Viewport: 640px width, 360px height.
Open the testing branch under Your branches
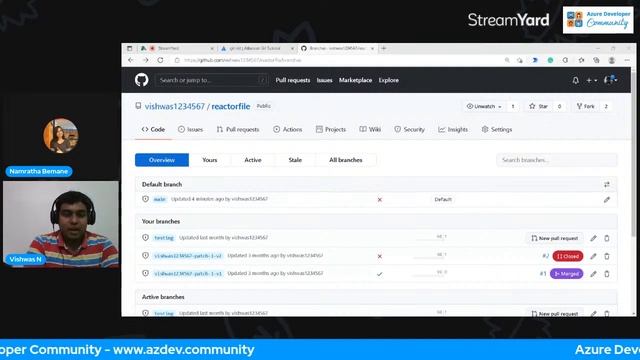(x=164, y=238)
